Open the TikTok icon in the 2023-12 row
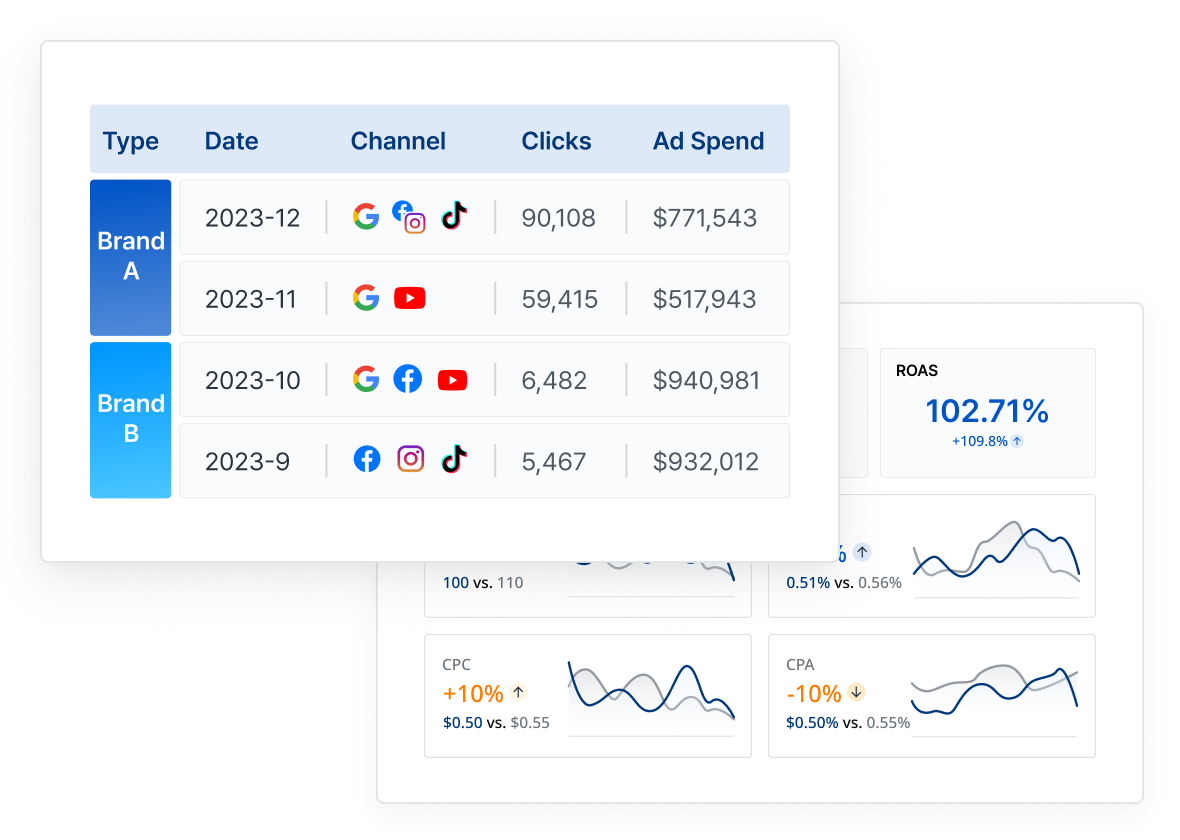 [x=453, y=215]
